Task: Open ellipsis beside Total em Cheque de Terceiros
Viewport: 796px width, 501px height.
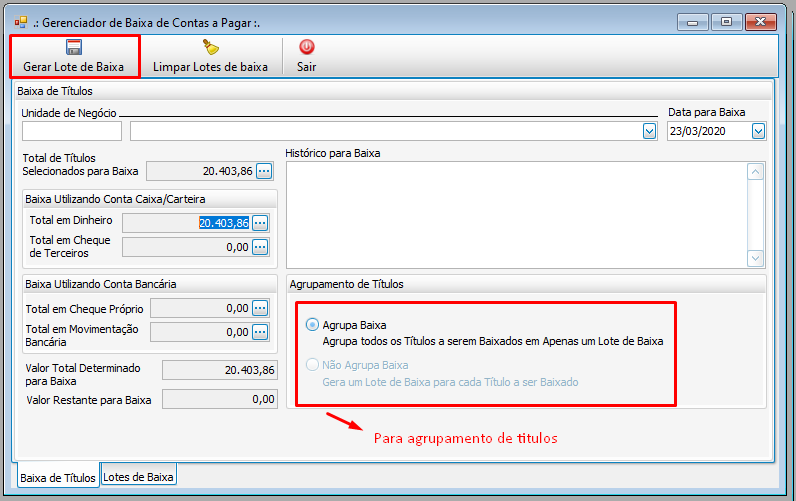Action: [x=260, y=247]
